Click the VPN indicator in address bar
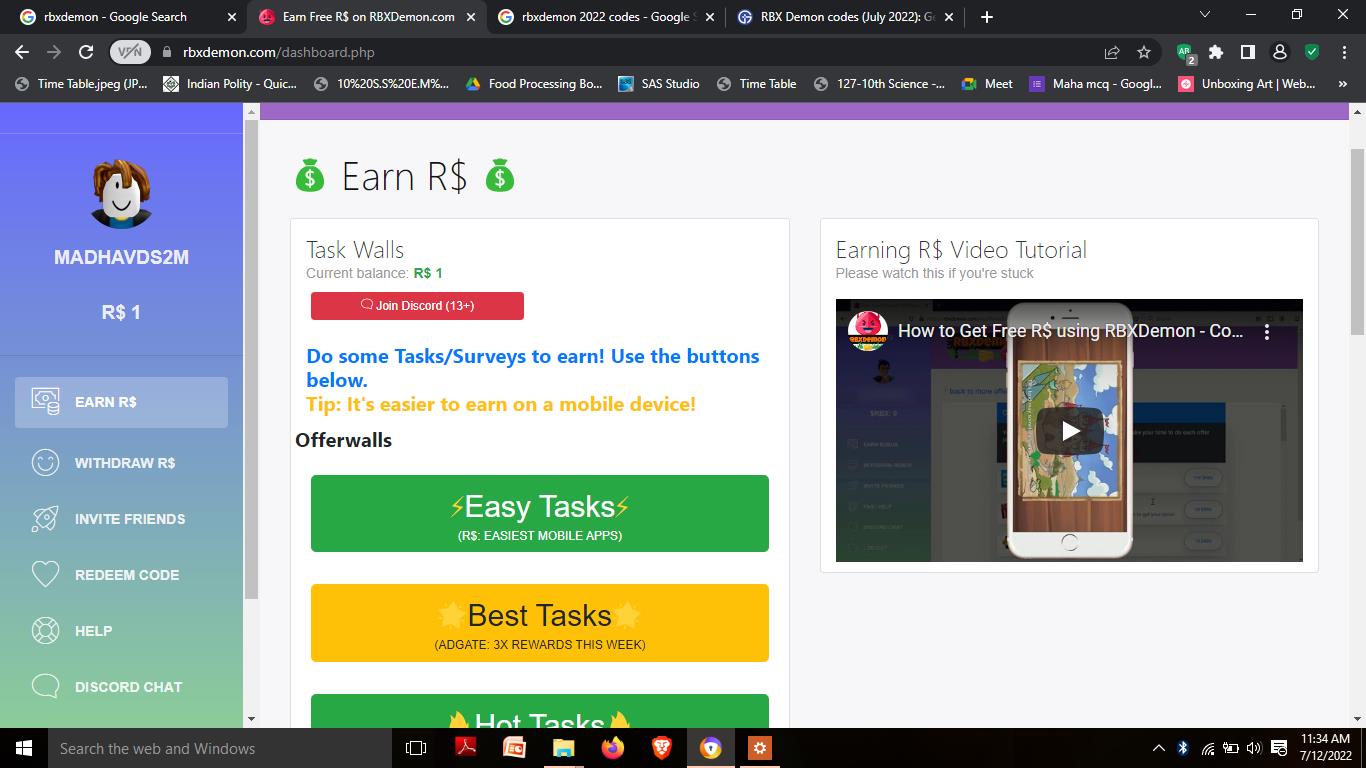Screen dimensions: 1366x768 tap(130, 52)
